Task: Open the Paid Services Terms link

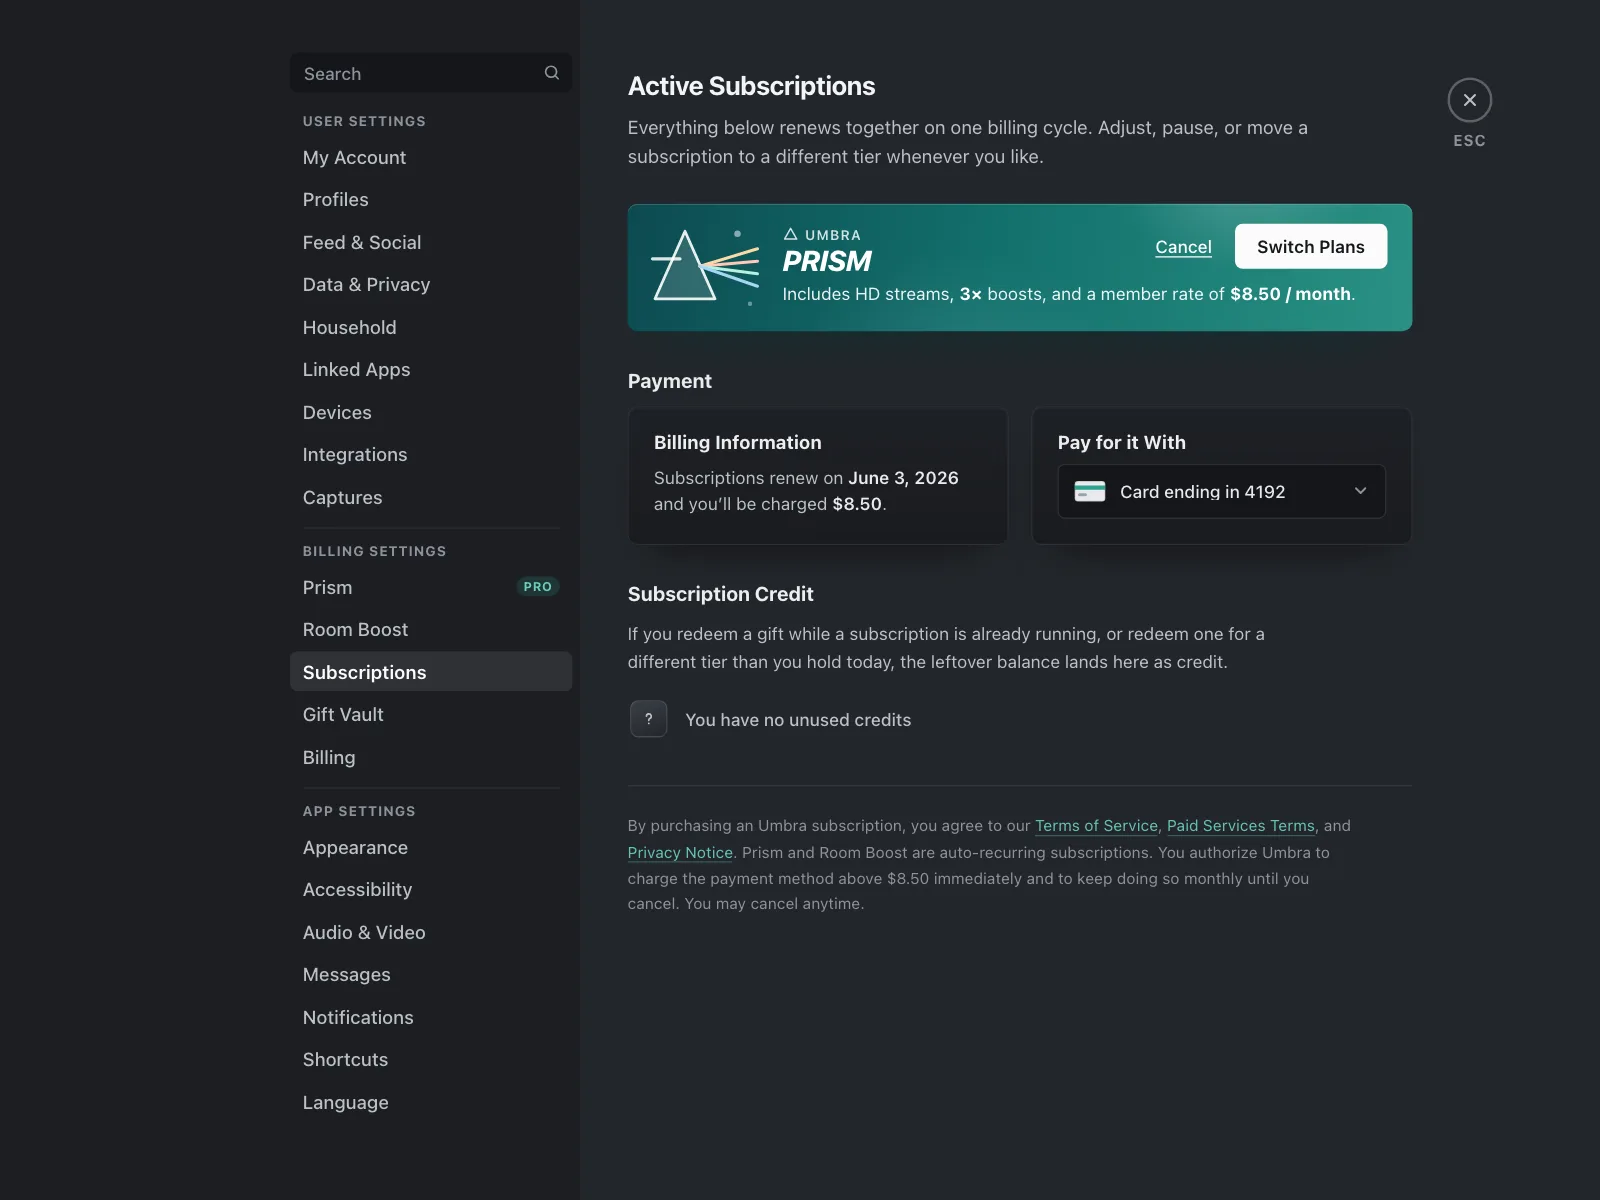Action: pos(1240,826)
